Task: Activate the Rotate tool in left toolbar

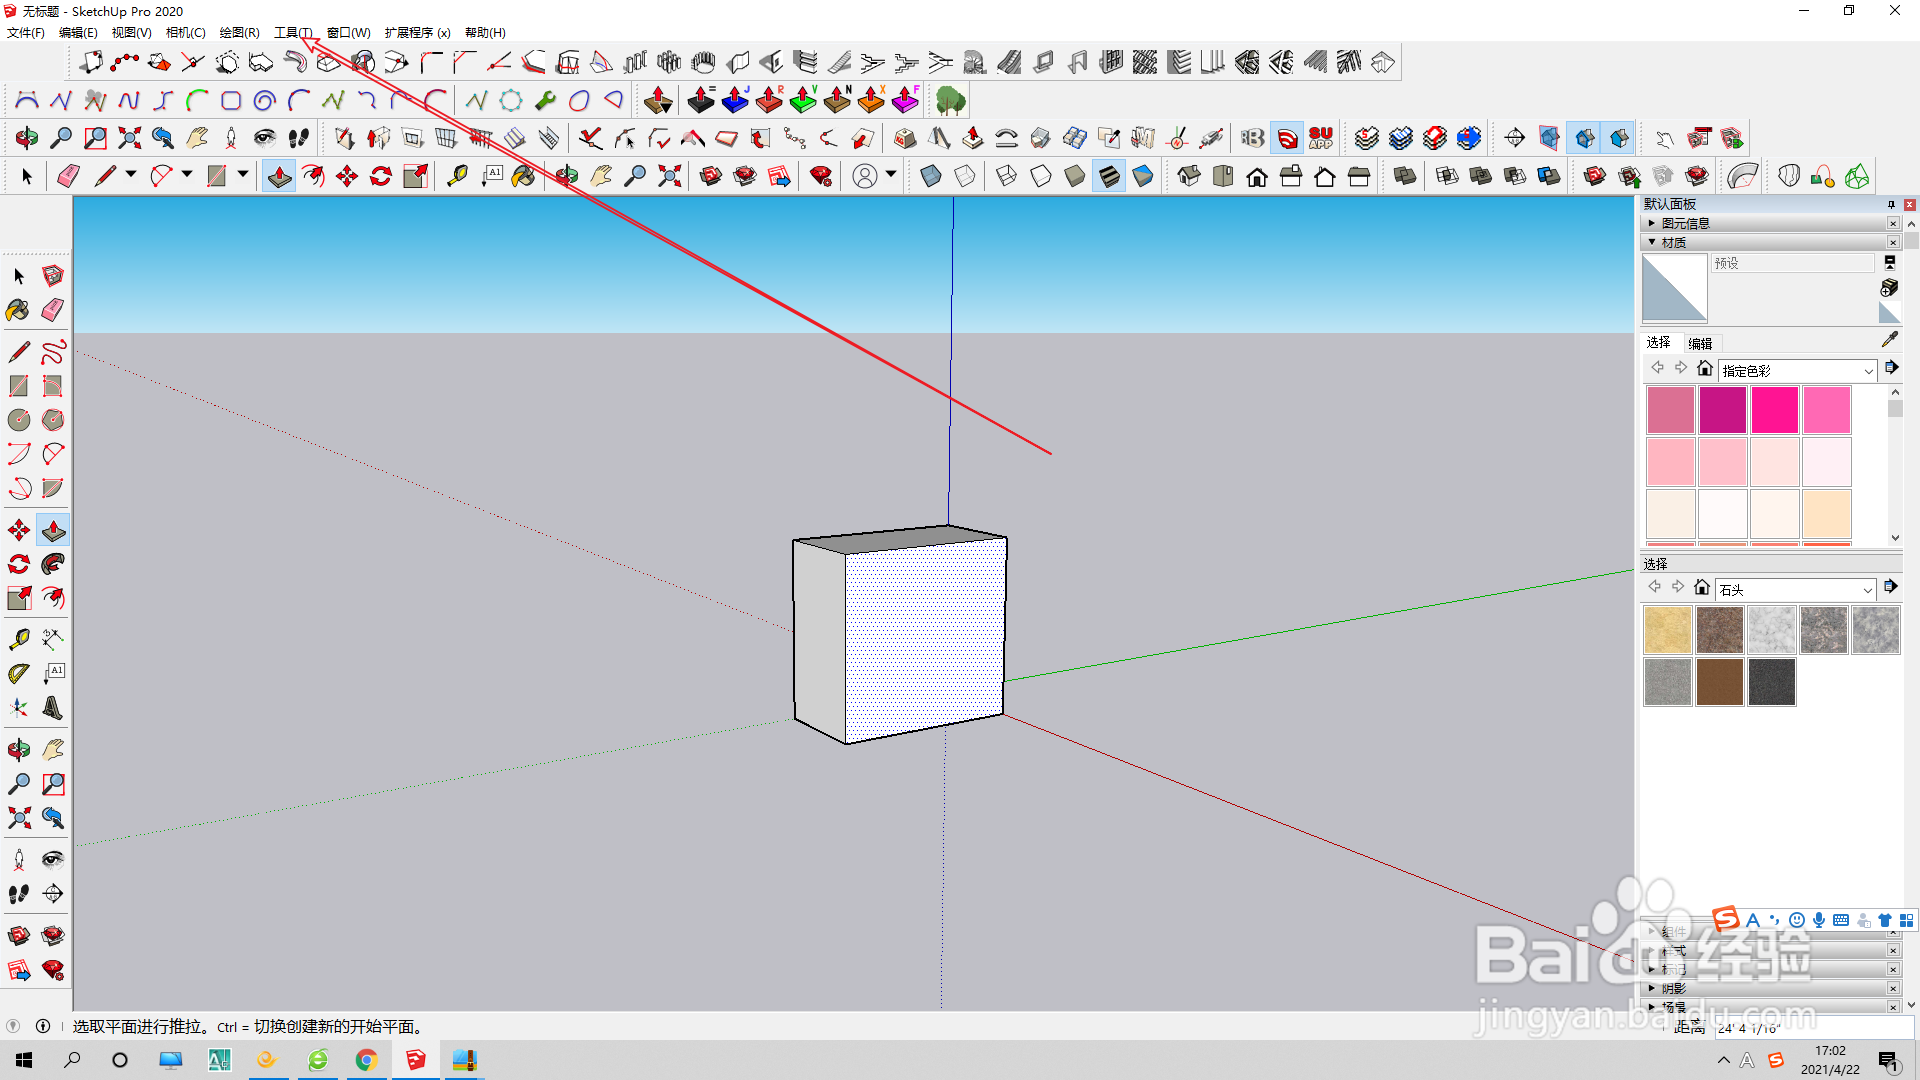Action: (x=19, y=564)
